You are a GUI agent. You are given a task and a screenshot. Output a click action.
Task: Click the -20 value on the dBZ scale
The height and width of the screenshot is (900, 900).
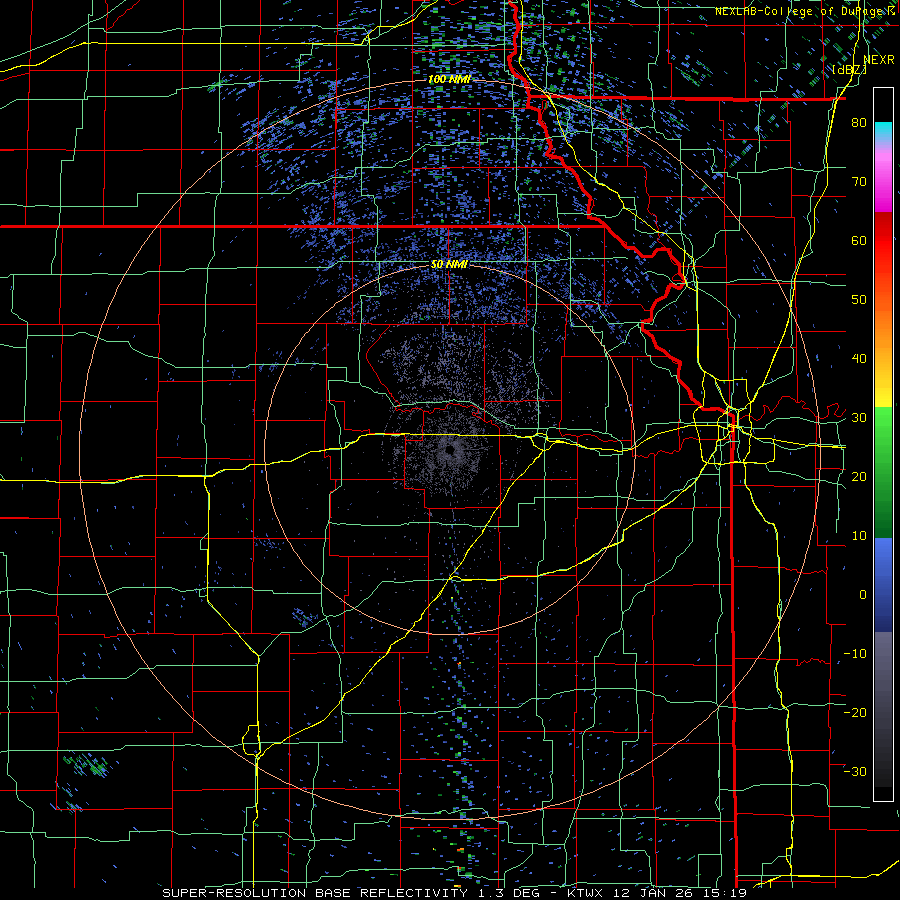(855, 713)
